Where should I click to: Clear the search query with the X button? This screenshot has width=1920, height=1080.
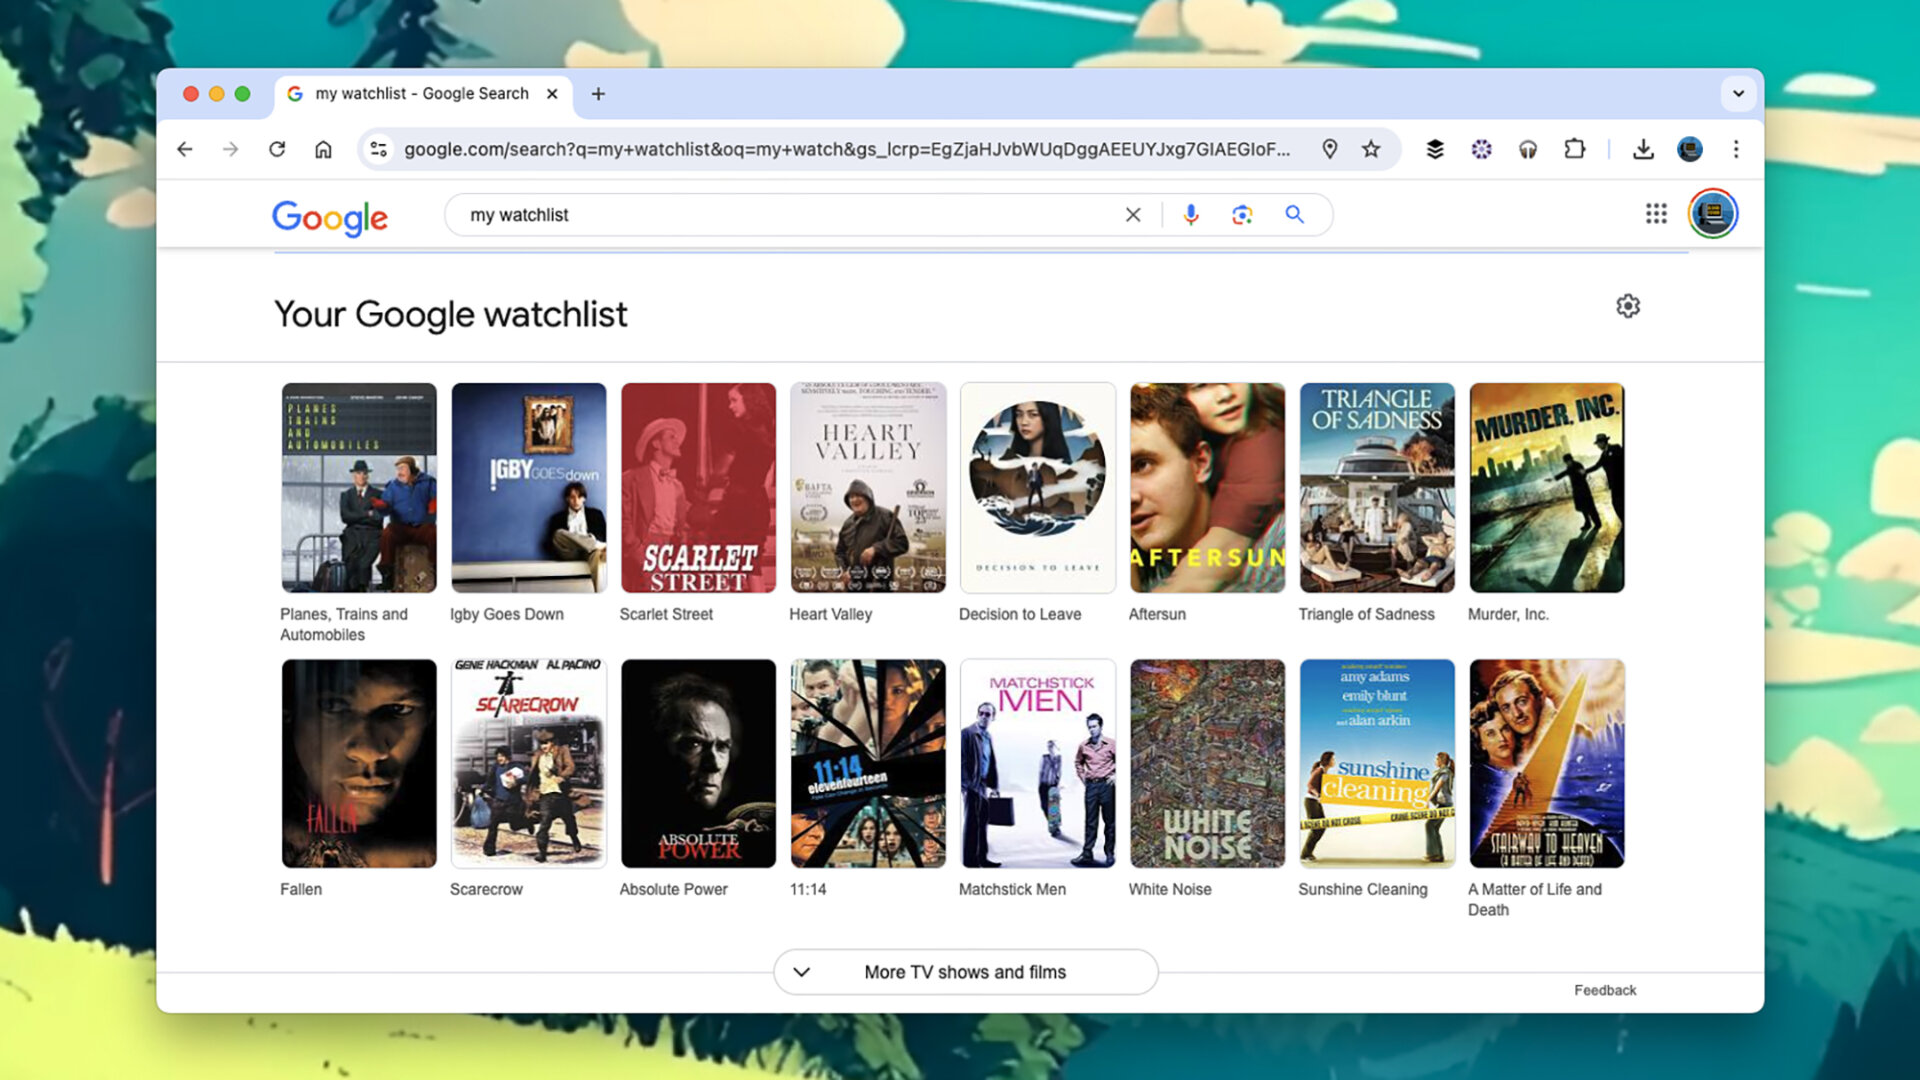pyautogui.click(x=1132, y=214)
